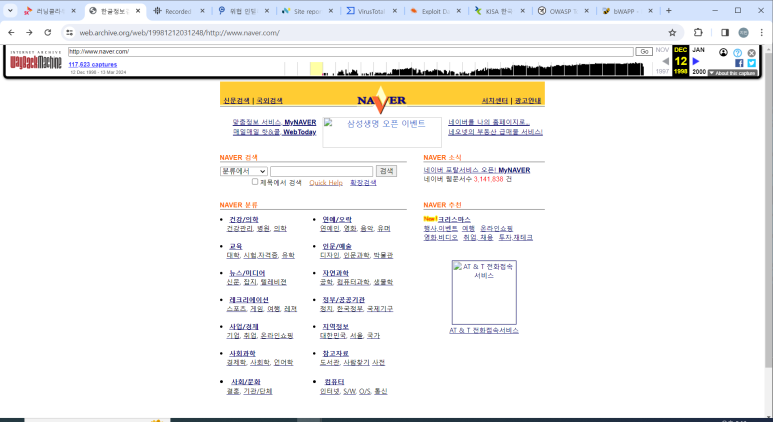Click the address bar URL
Viewport: 773px width, 422px height.
click(x=179, y=33)
